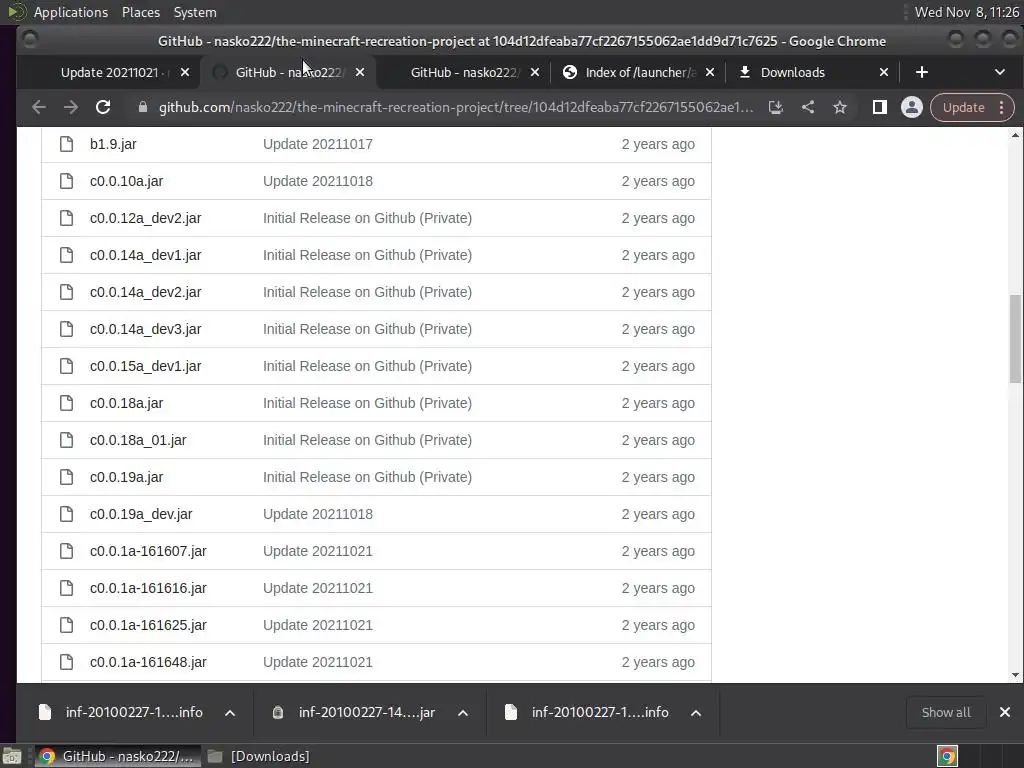Open the Applications menu
This screenshot has height=768, width=1024.
(71, 12)
